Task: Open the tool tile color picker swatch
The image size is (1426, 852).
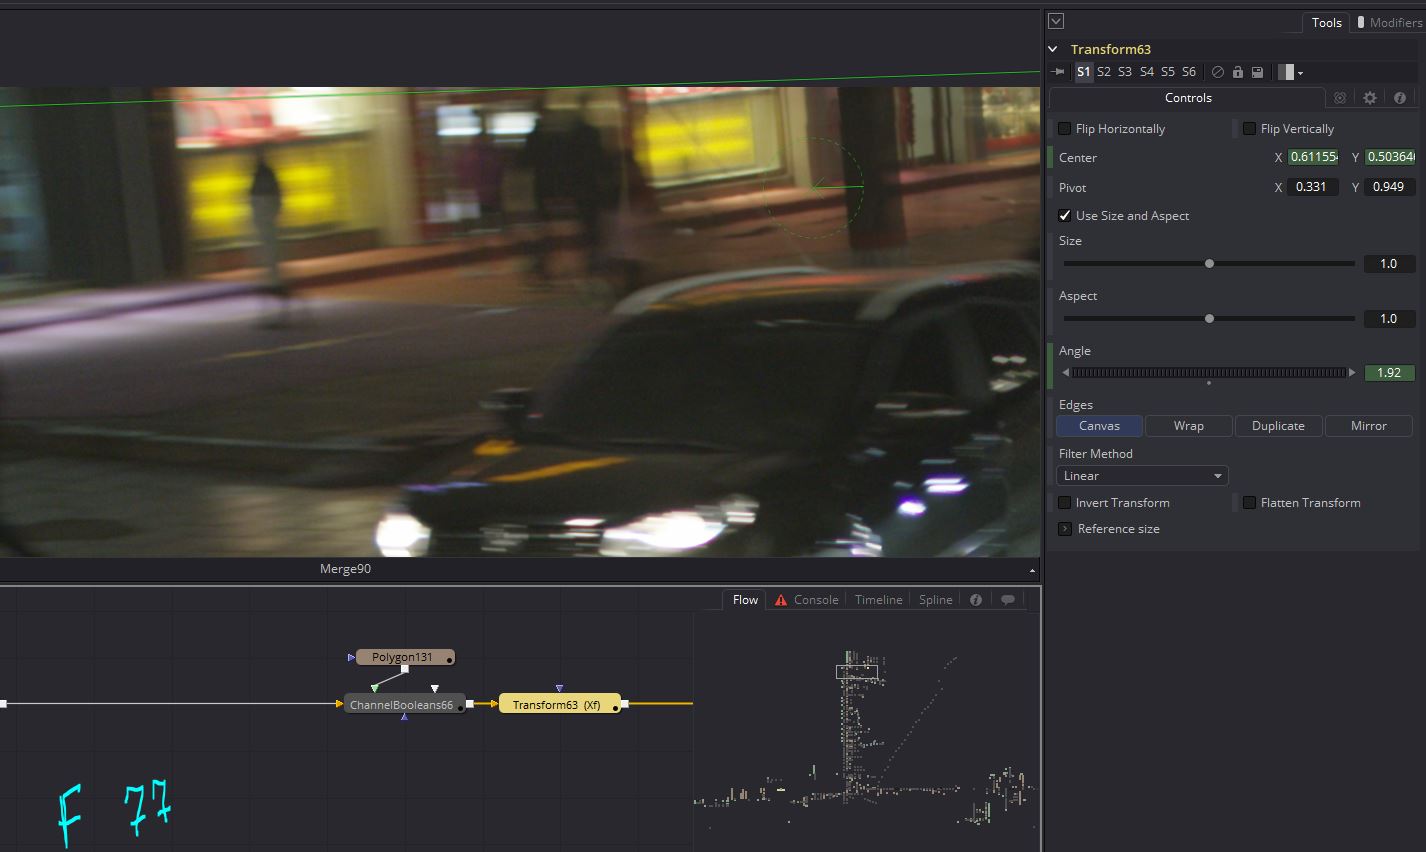Action: point(1286,72)
